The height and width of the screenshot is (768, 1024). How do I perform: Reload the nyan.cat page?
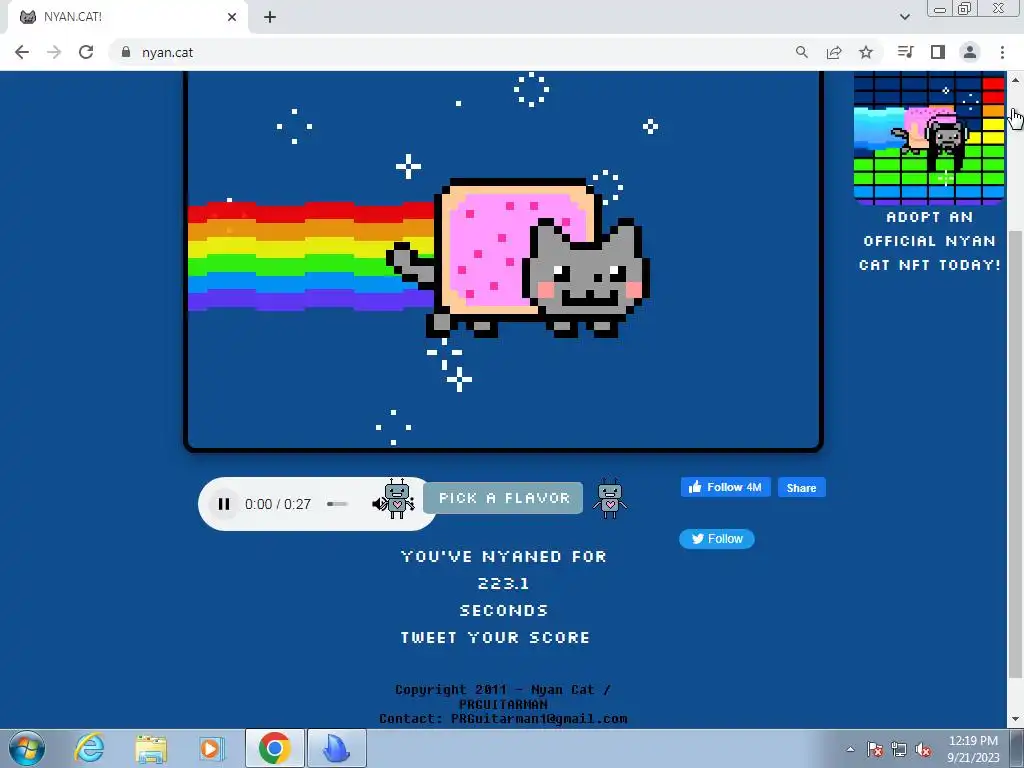tap(86, 52)
